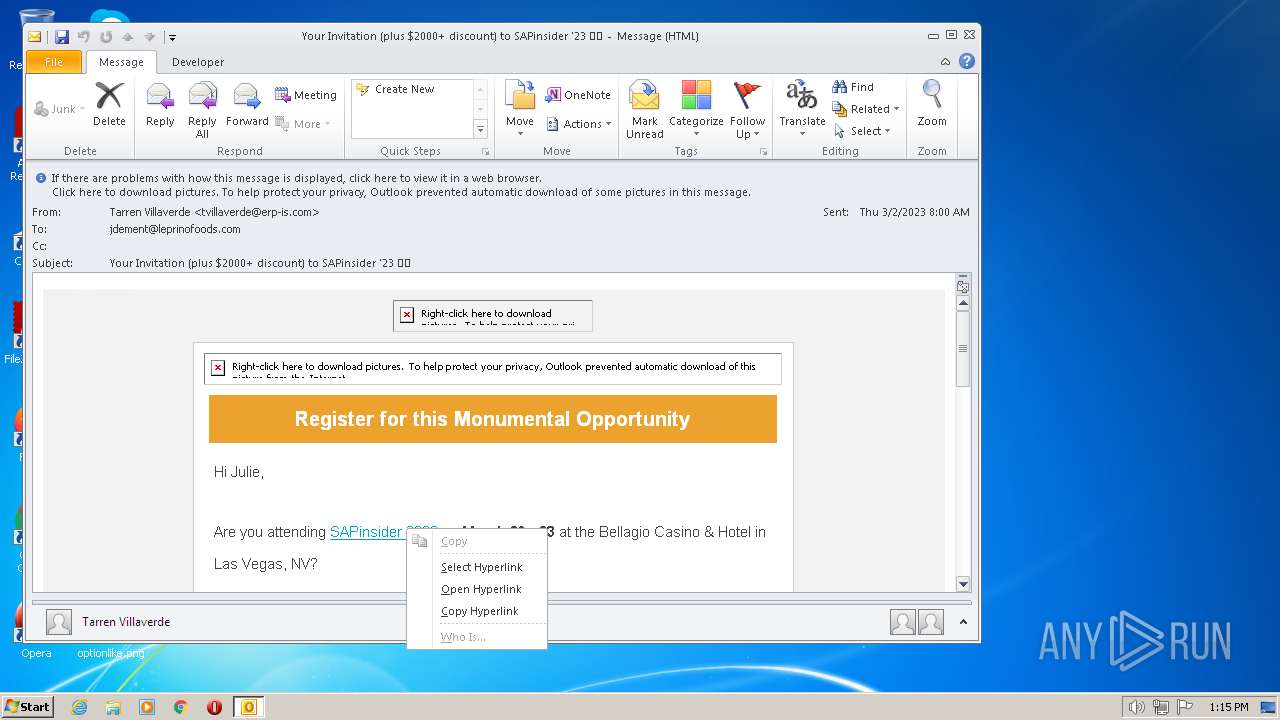Select the Message tab
This screenshot has height=720, width=1280.
(121, 62)
